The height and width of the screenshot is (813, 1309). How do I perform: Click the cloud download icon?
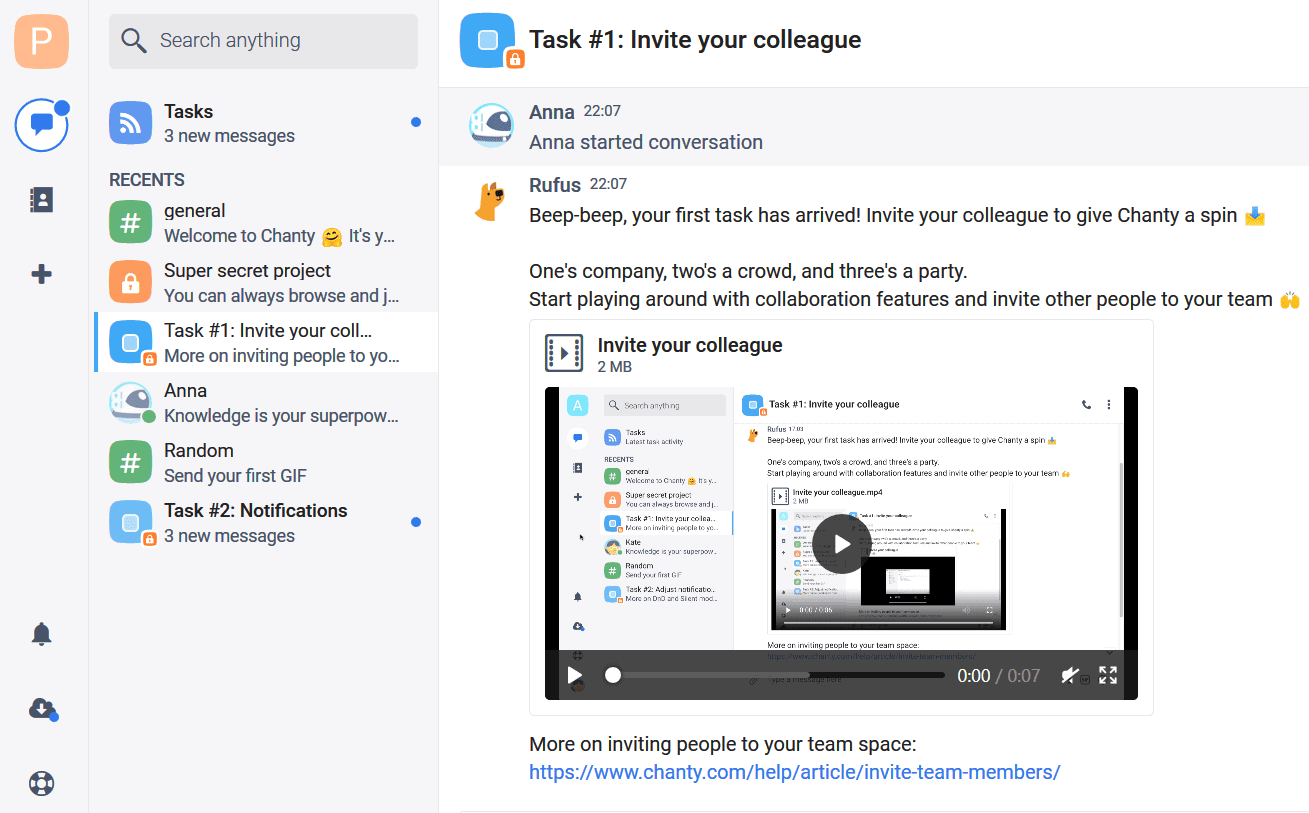(x=41, y=709)
